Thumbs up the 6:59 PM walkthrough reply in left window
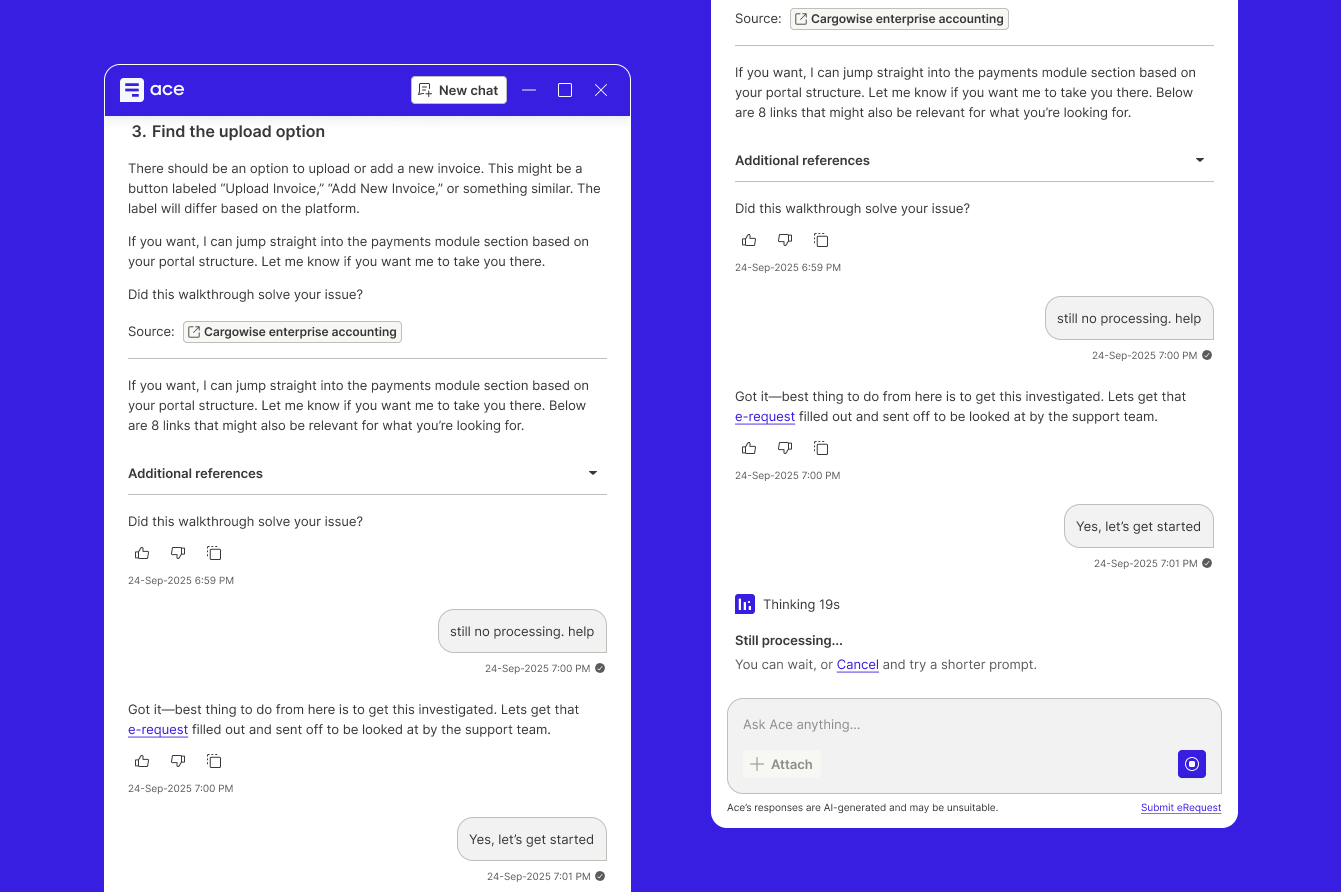 pos(142,553)
